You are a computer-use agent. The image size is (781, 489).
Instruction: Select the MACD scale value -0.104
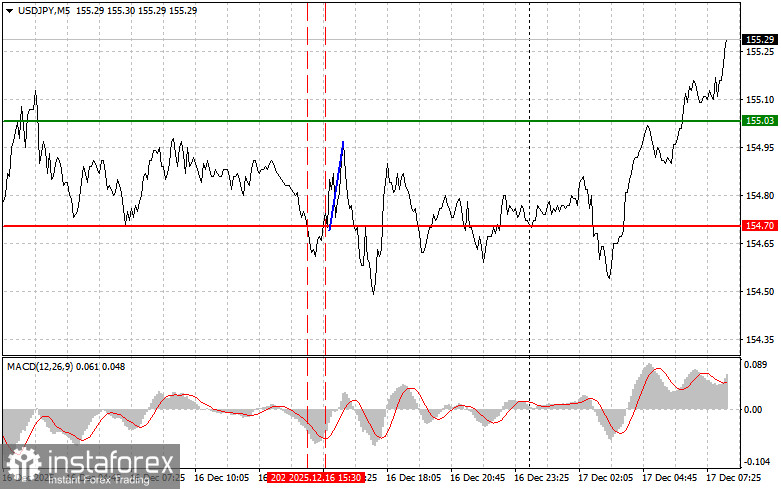(x=756, y=462)
